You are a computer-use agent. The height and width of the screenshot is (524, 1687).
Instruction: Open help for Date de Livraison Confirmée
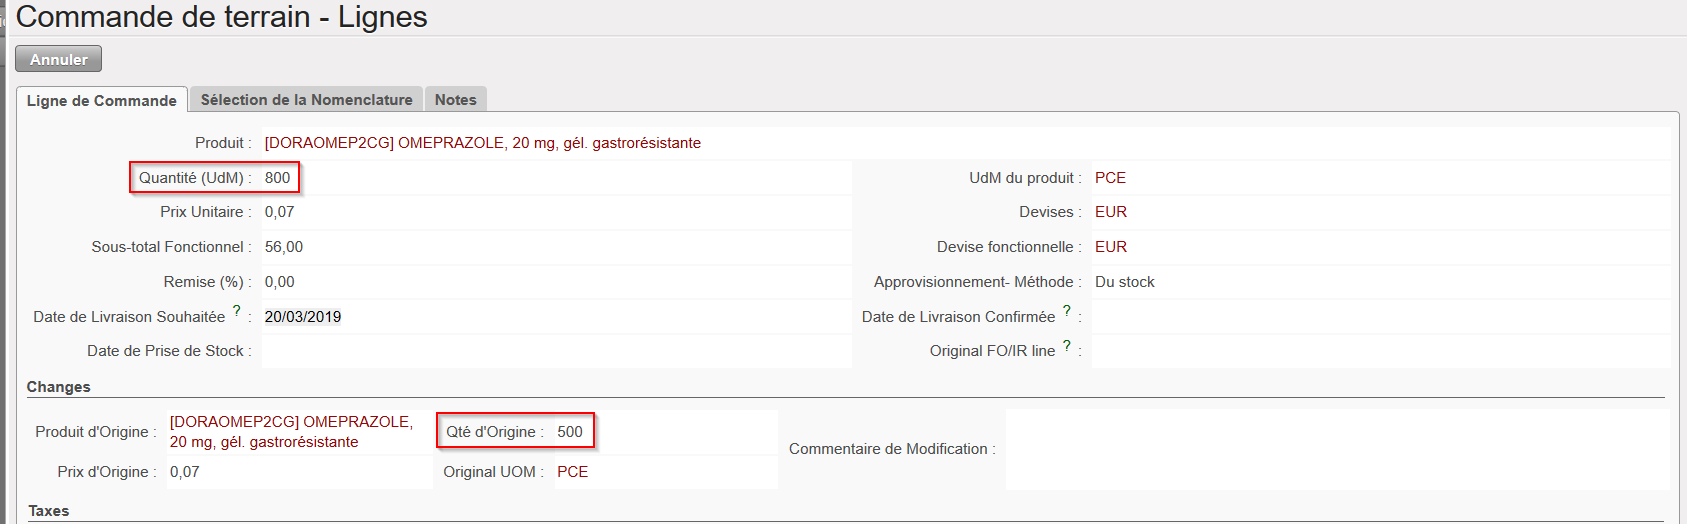tap(1067, 311)
